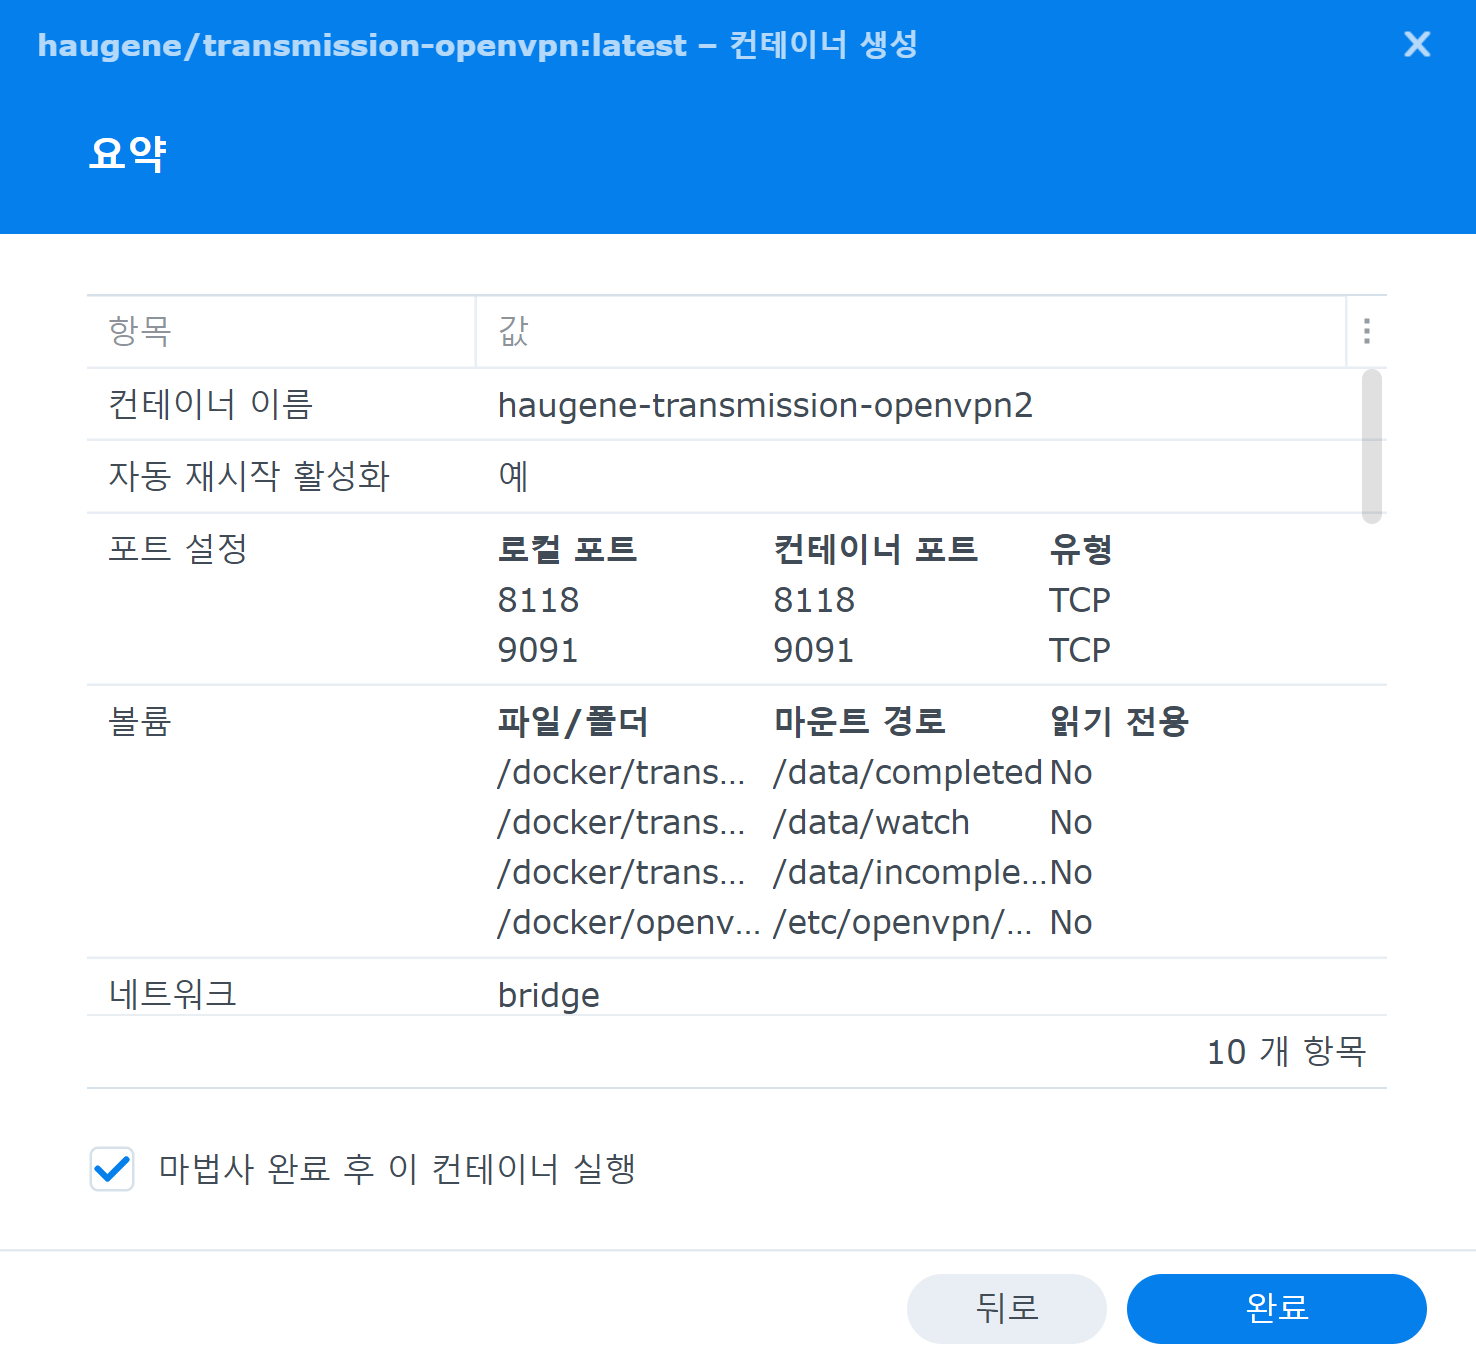The image size is (1476, 1367).
Task: Click mount path /etc/openvpn/...
Action: tap(902, 922)
